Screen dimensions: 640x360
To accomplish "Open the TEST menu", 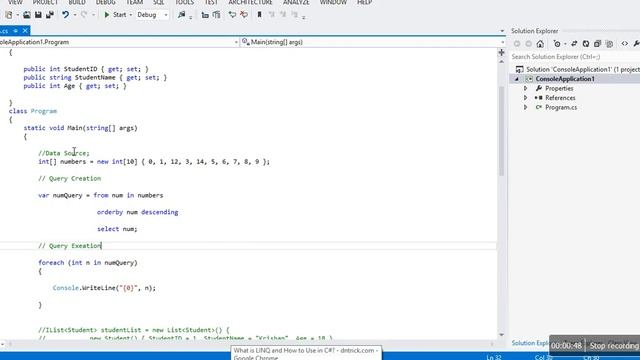I will coord(211,2).
